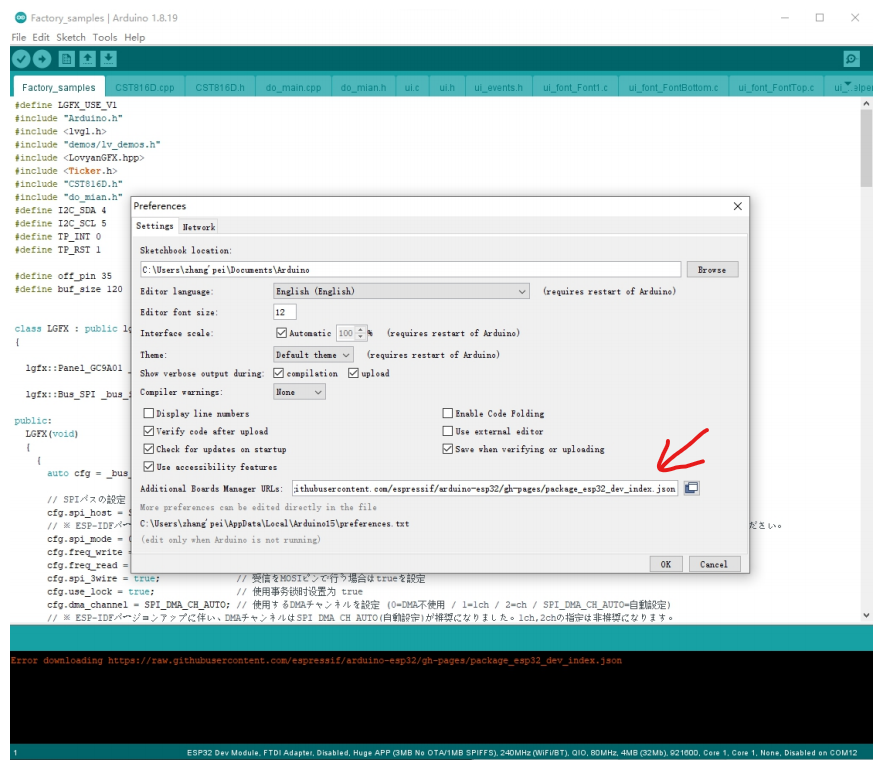
Task: Switch to the ui_font_FontTop.c tab
Action: 776,88
